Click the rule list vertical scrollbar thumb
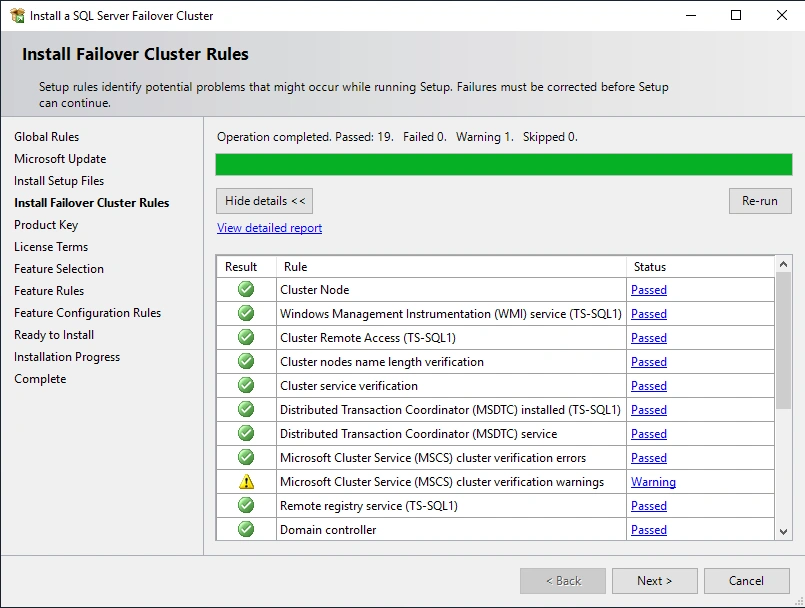 coord(783,340)
